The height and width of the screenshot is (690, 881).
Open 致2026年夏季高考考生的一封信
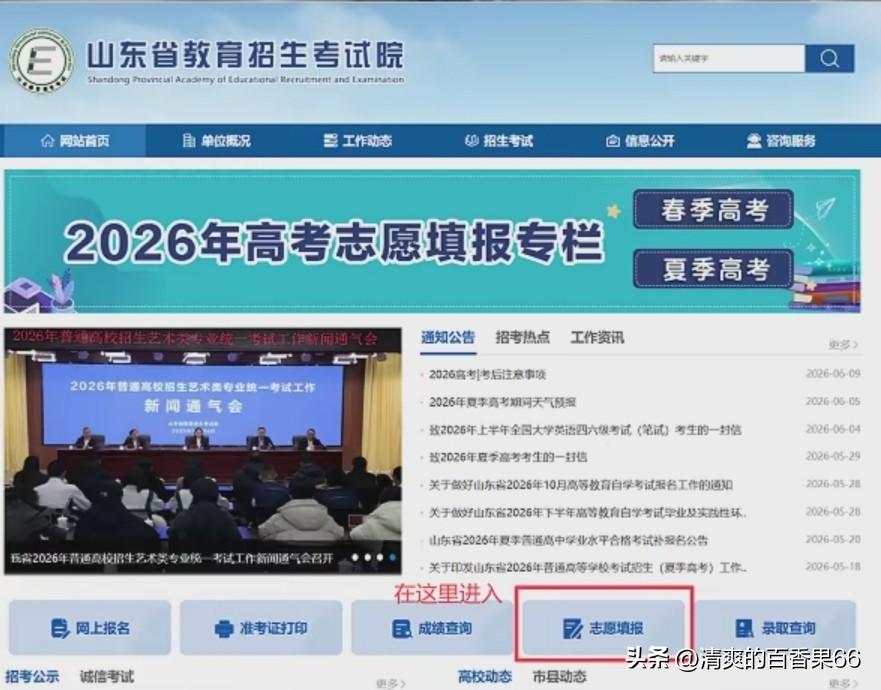(x=508, y=457)
